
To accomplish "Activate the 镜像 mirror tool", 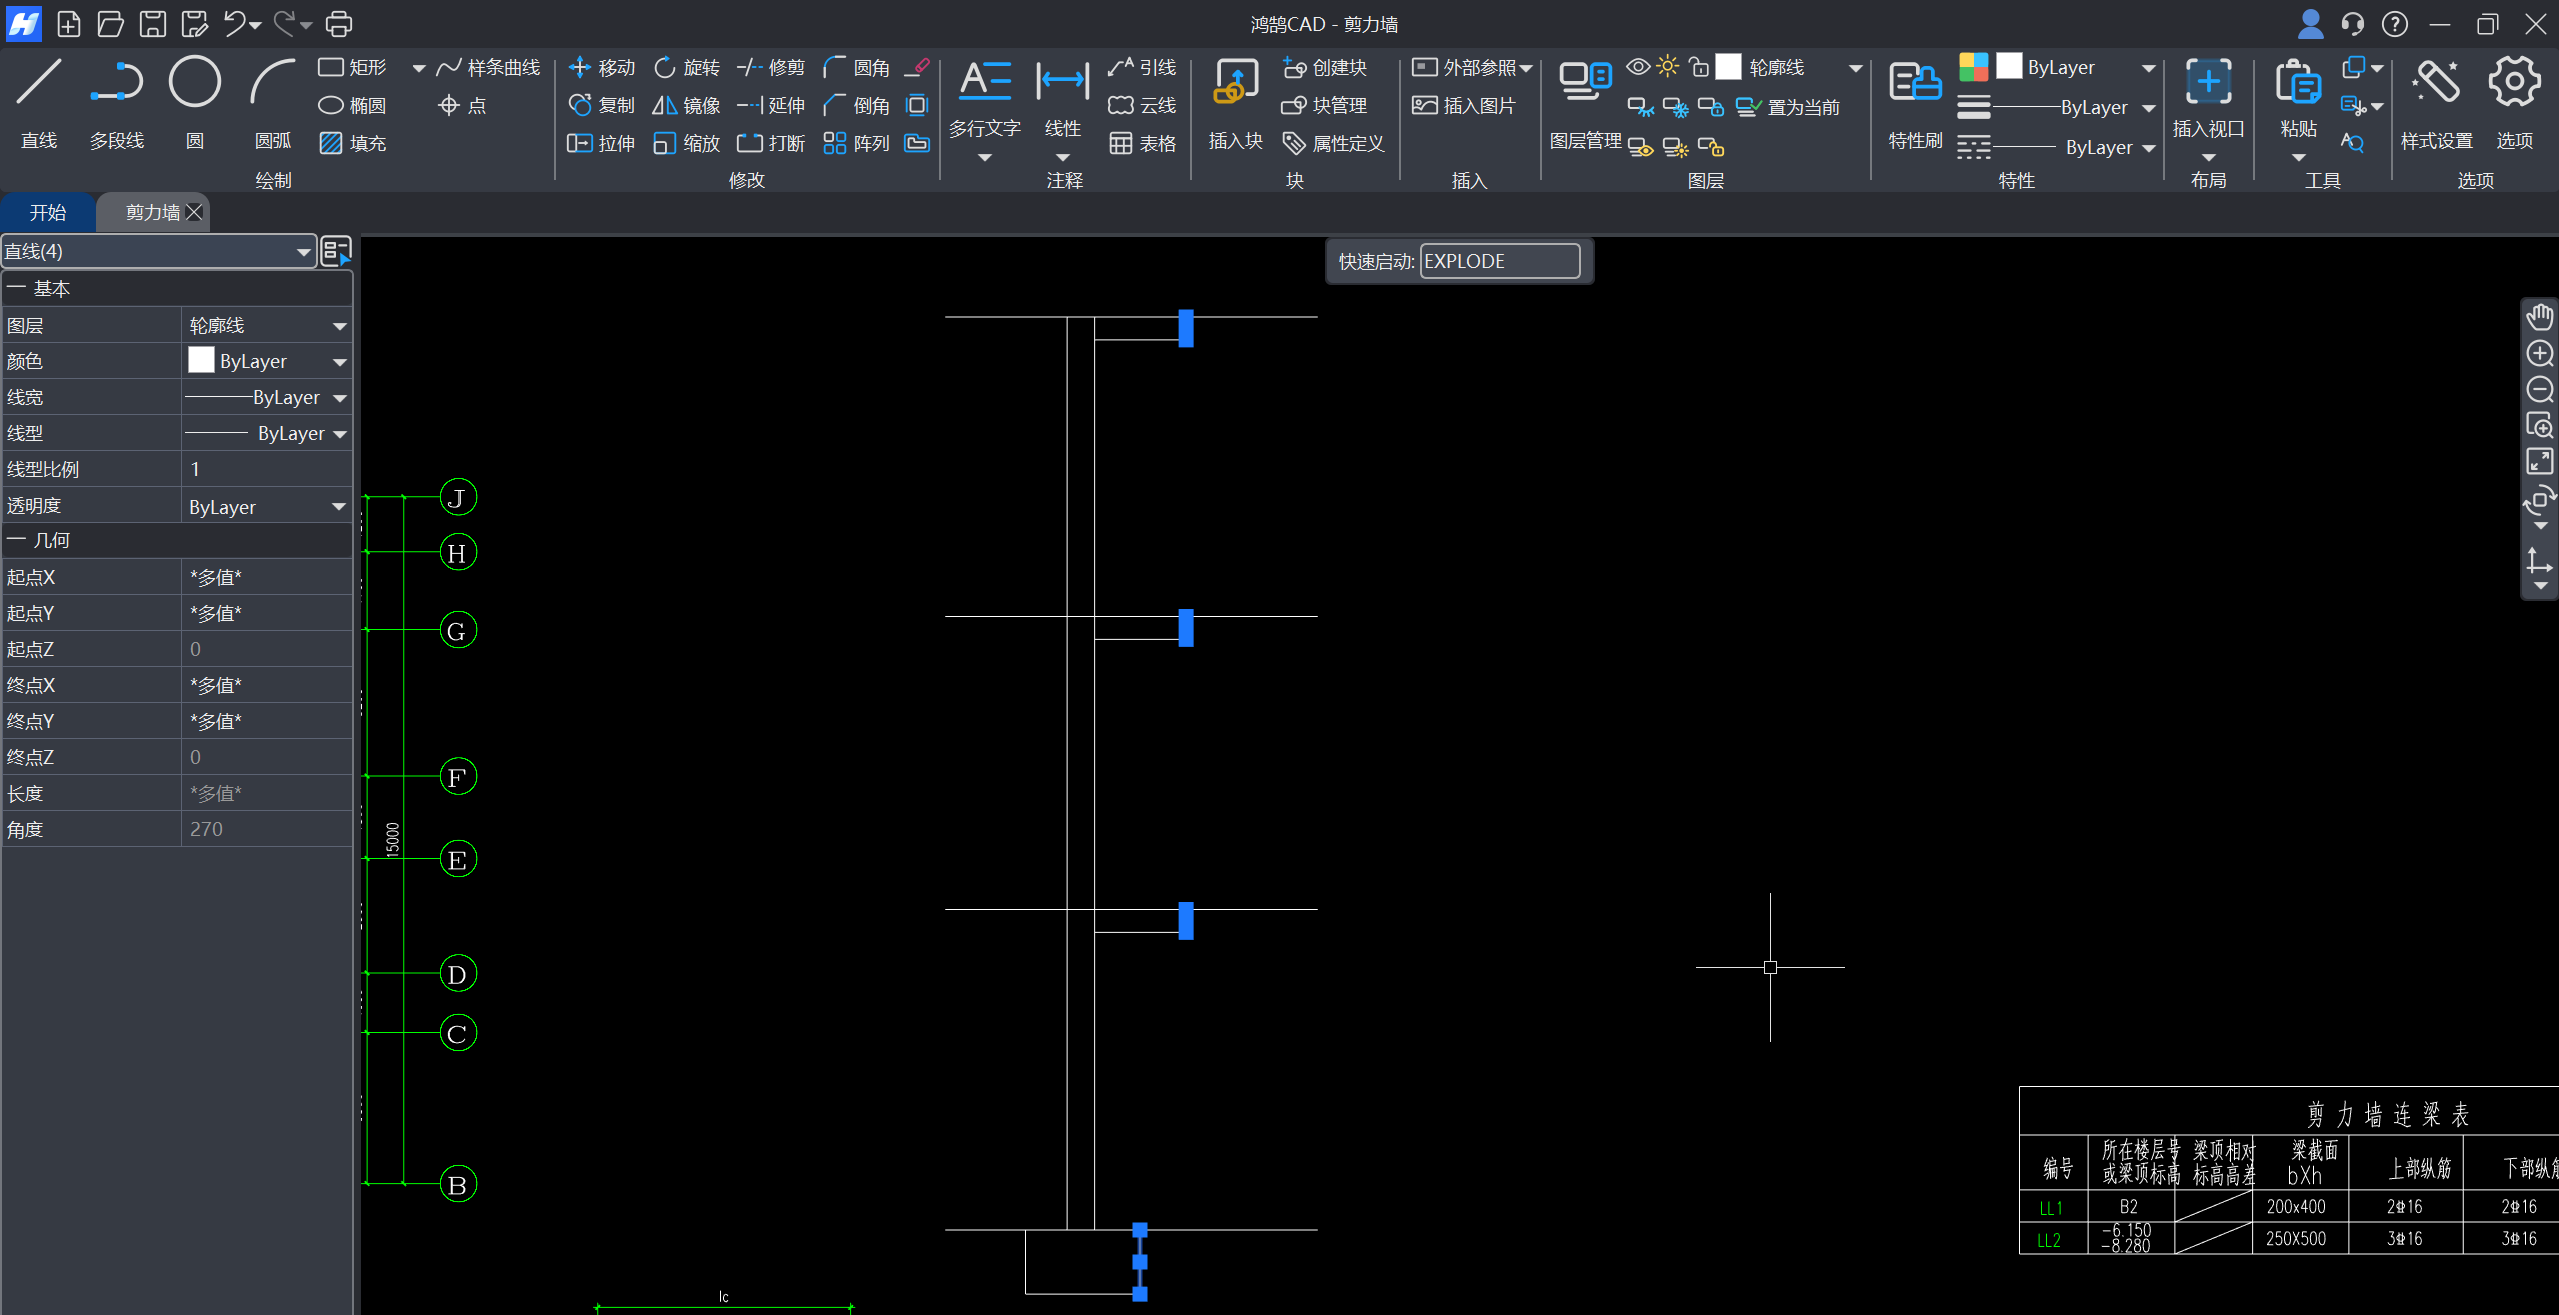I will [x=686, y=105].
